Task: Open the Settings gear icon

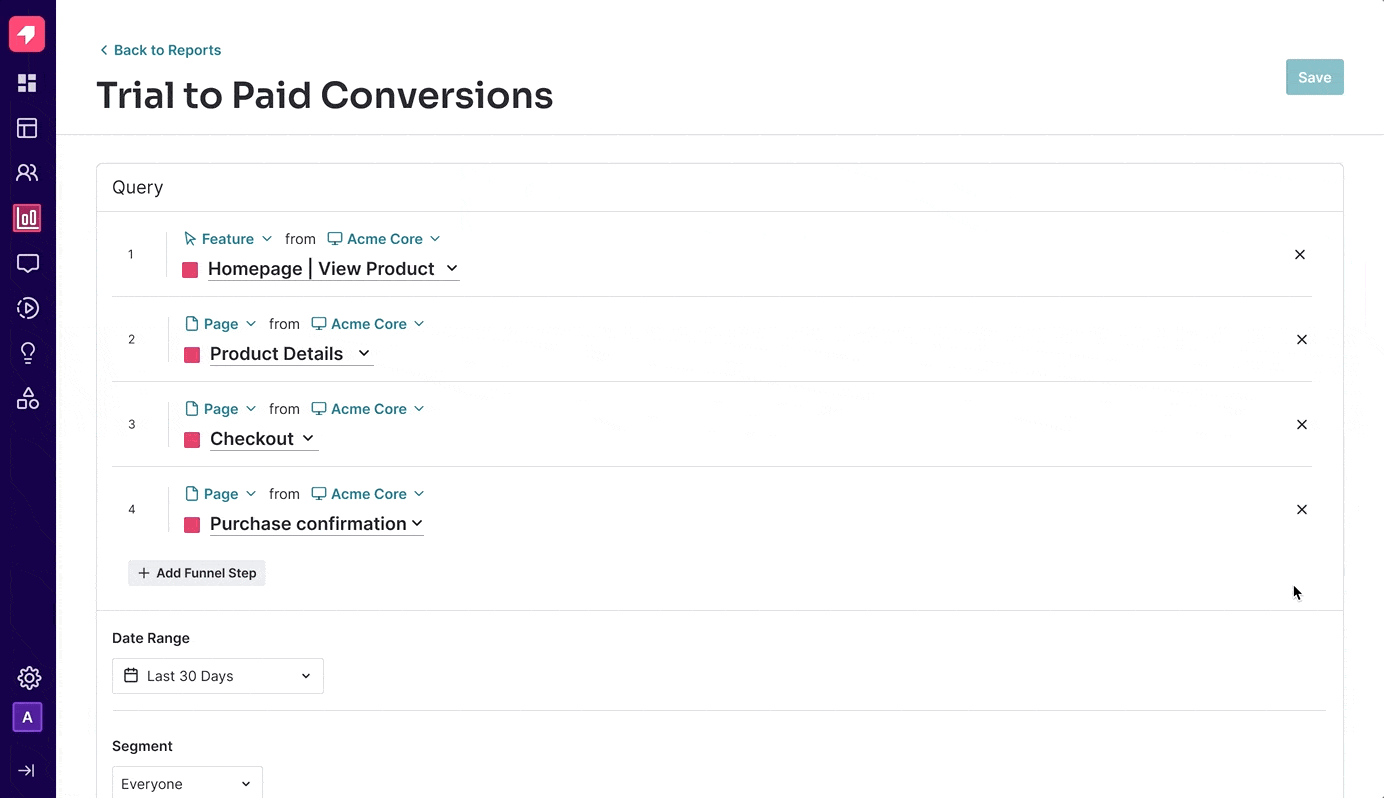Action: coord(28,678)
